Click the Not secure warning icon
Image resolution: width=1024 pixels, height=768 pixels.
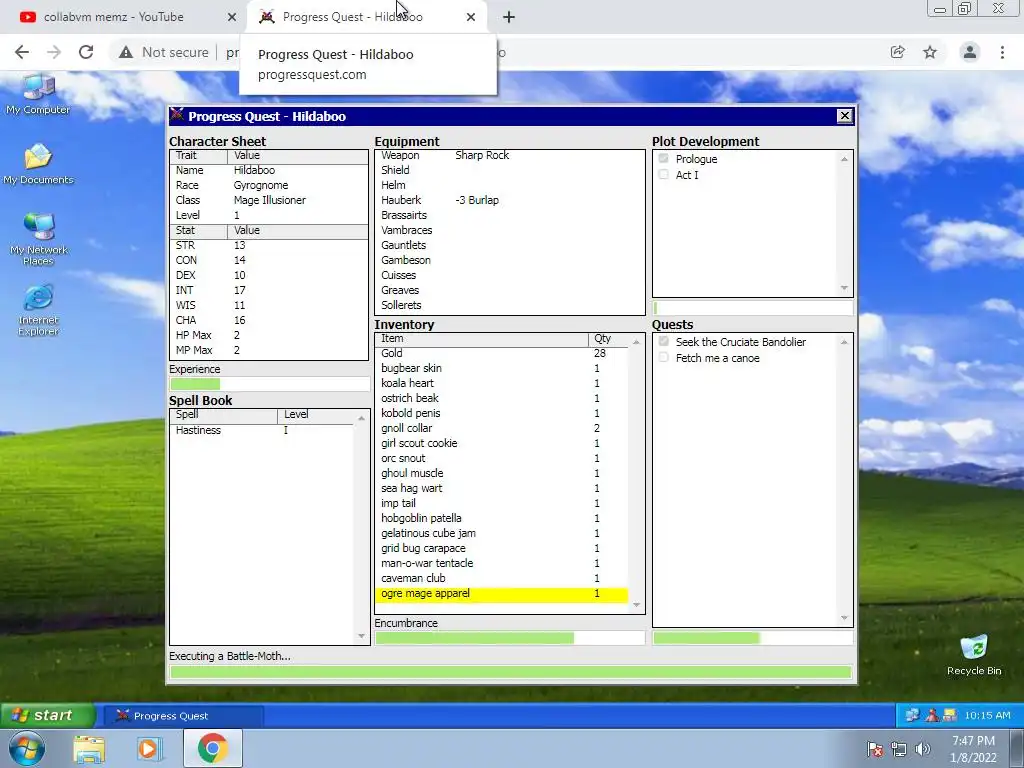(126, 52)
